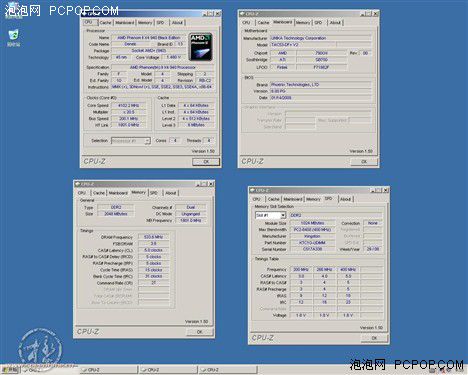Click the Week/Year value field
Image resolution: width=468 pixels, height=375 pixels.
tap(373, 249)
